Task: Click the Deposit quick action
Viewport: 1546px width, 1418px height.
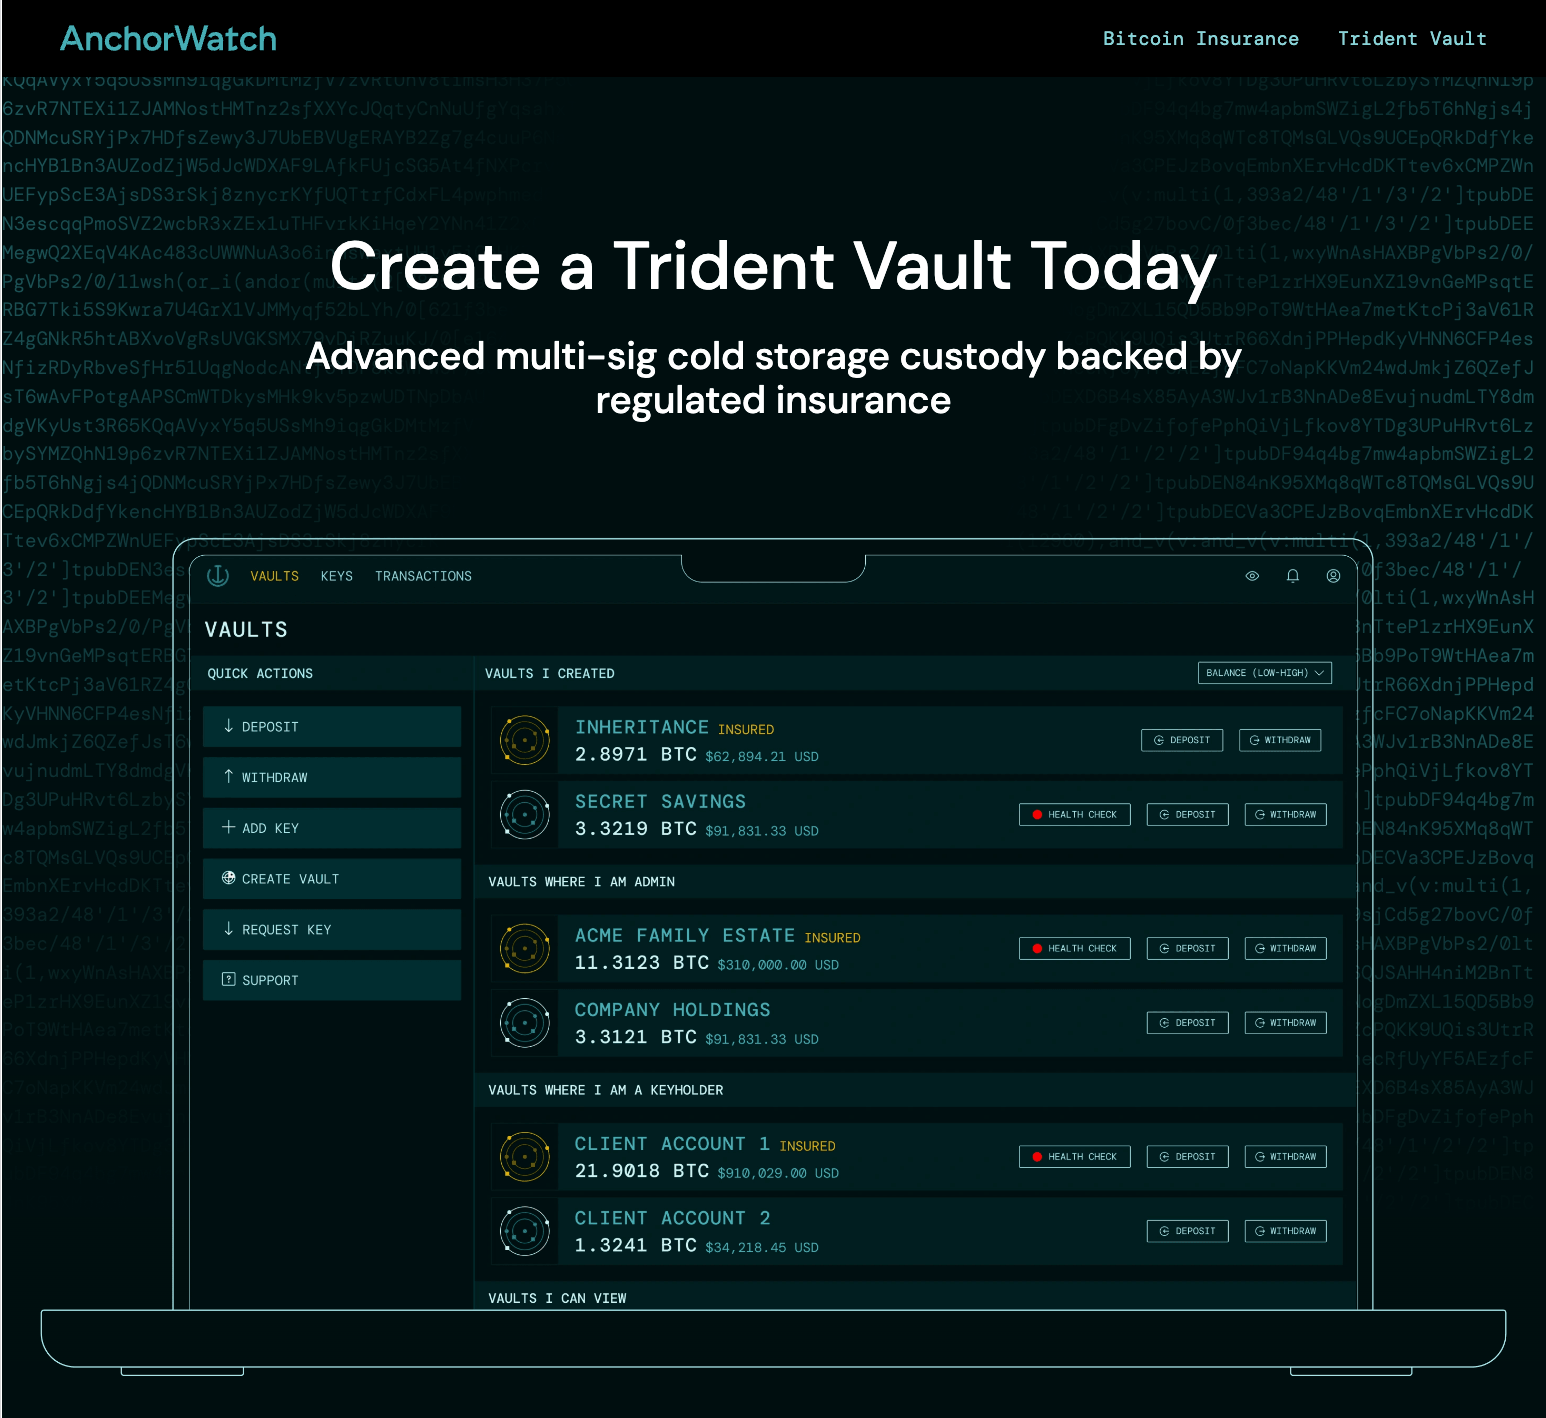Action: click(x=332, y=727)
